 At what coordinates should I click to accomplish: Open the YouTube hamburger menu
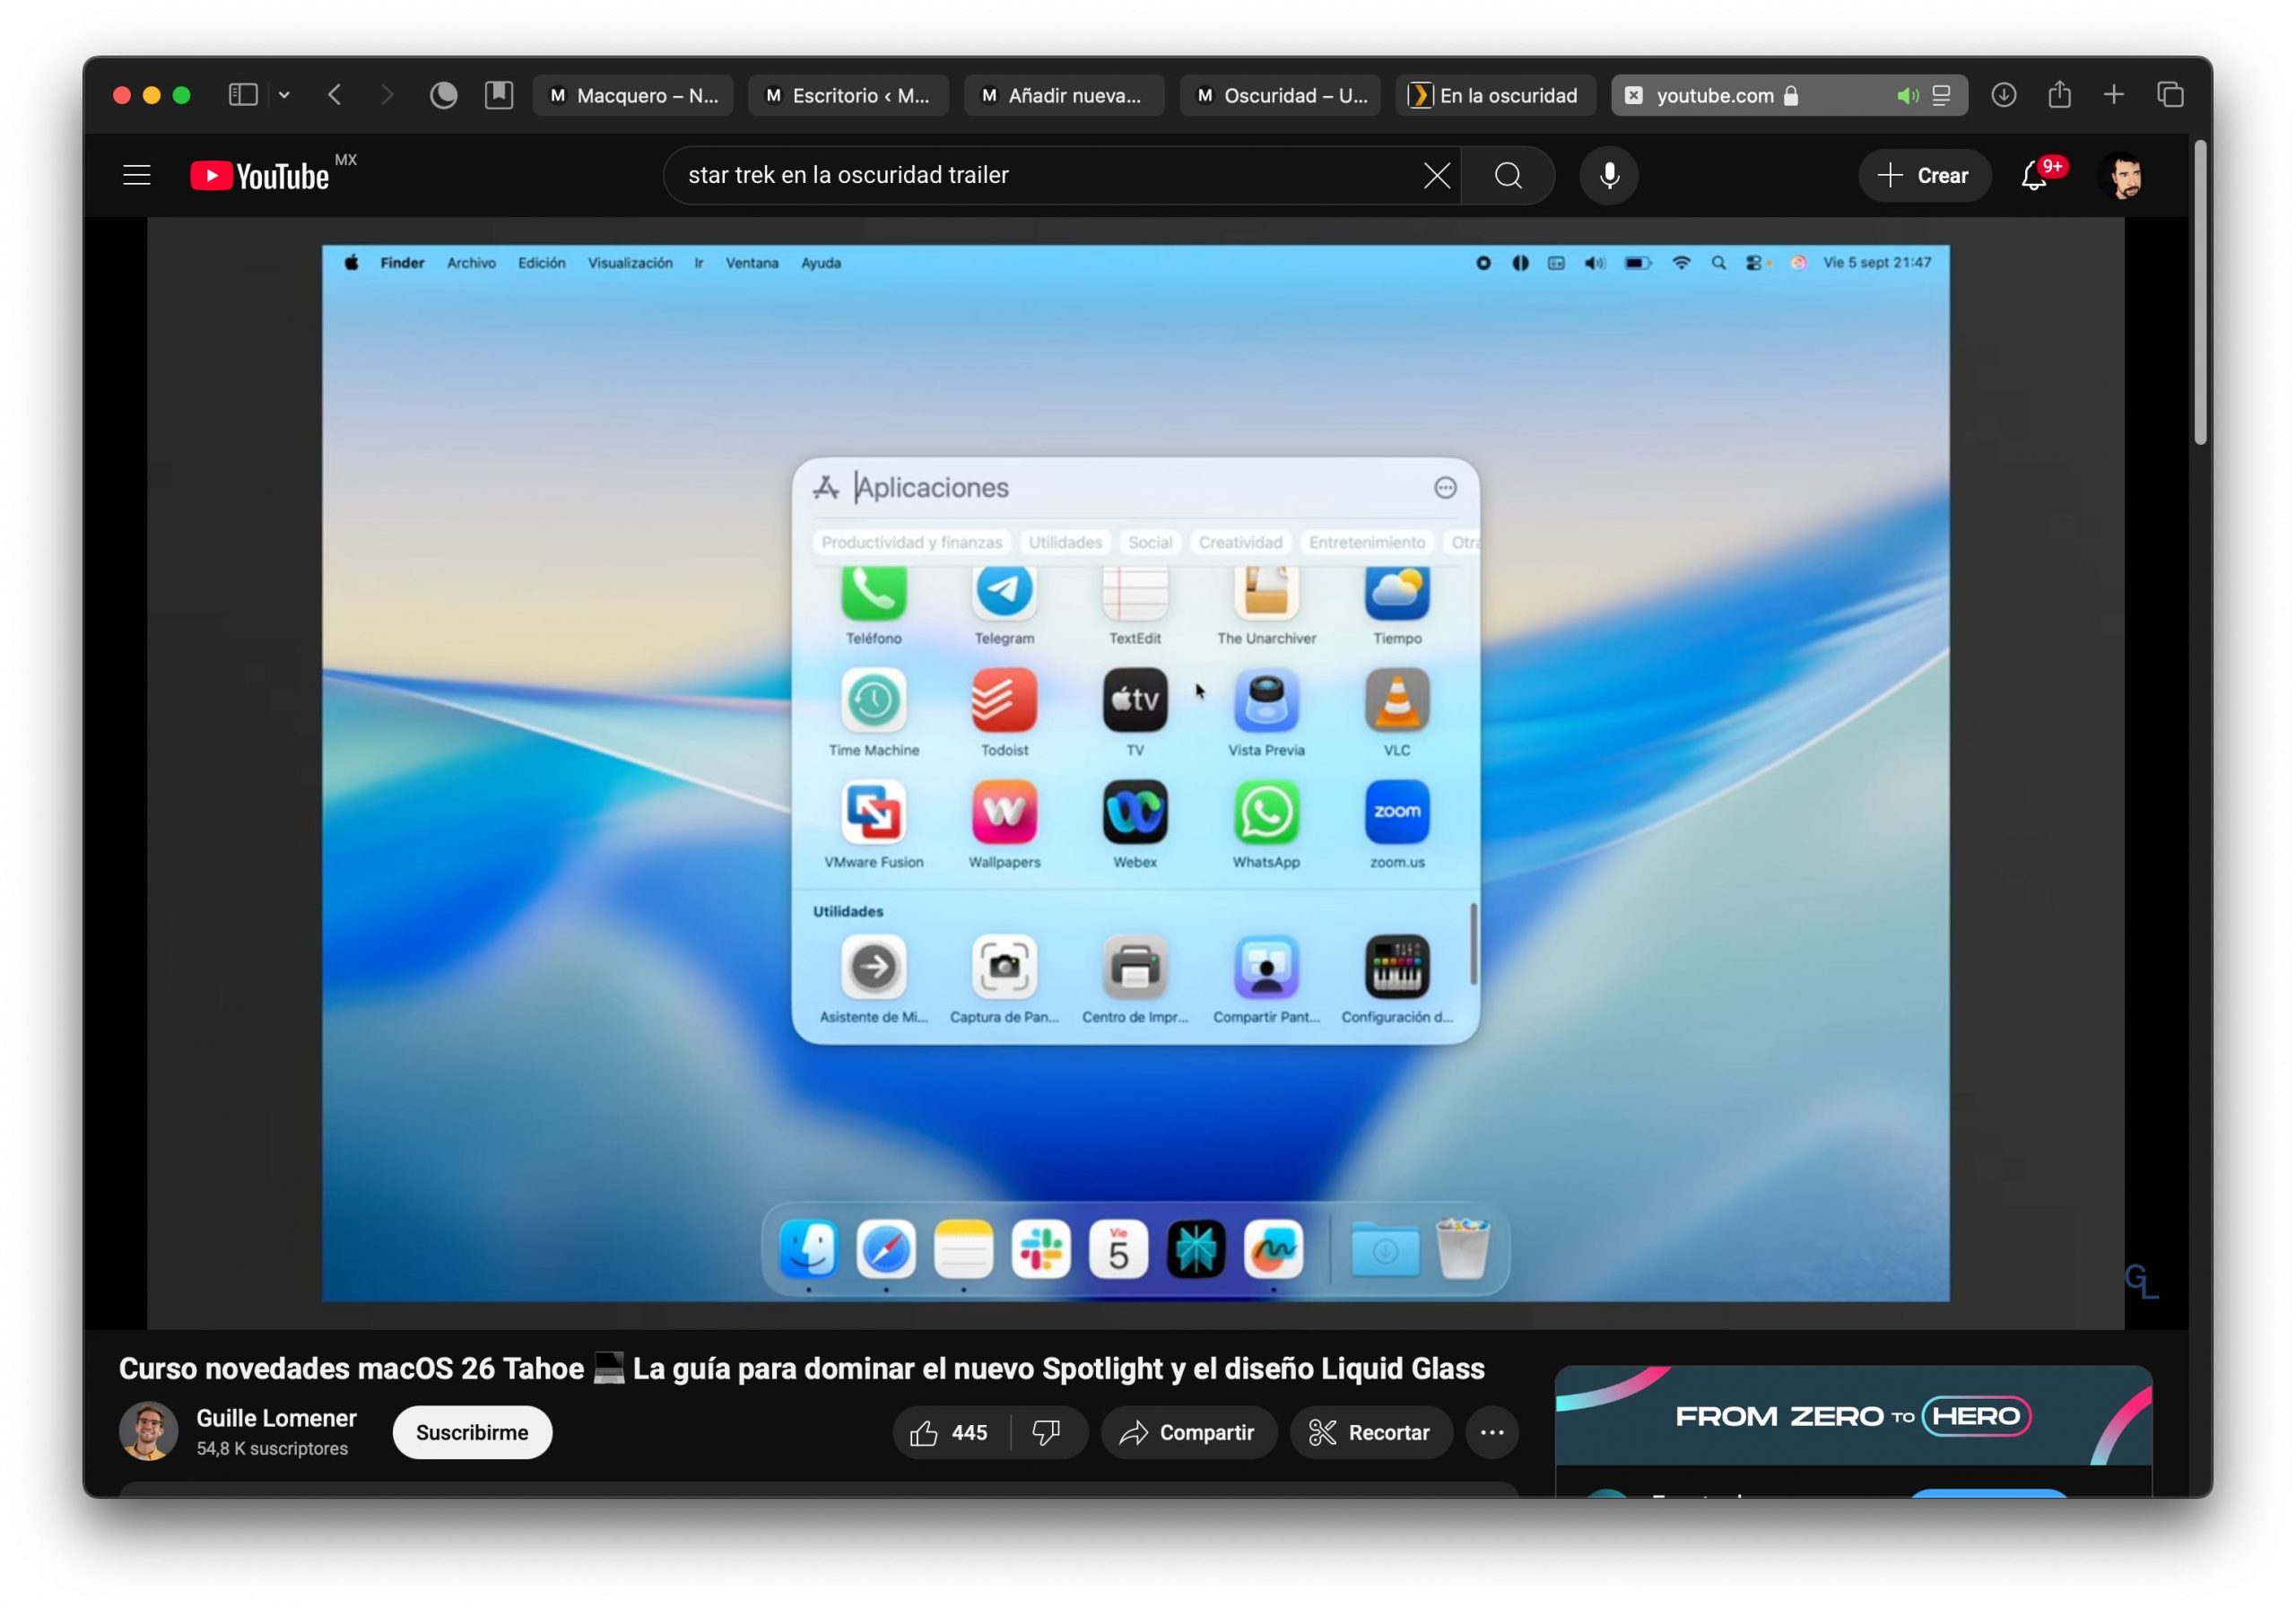click(x=136, y=174)
